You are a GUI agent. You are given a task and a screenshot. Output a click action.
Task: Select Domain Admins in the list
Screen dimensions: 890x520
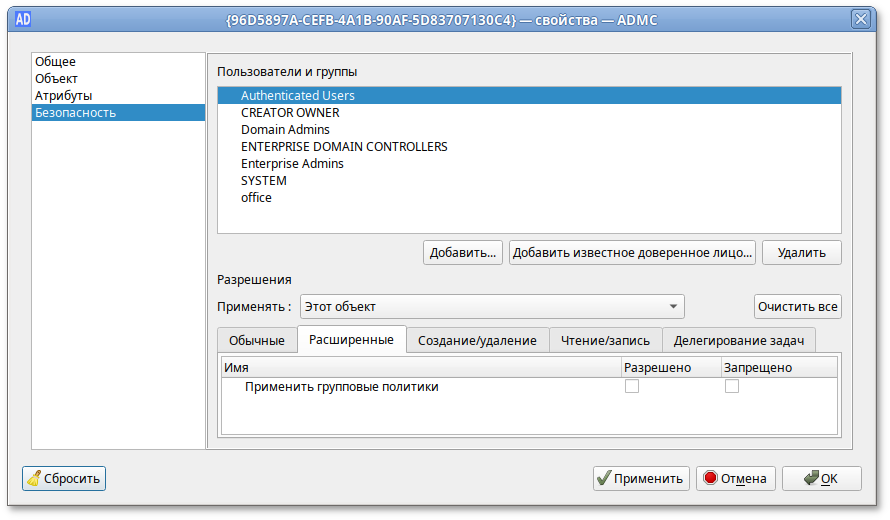pos(529,129)
